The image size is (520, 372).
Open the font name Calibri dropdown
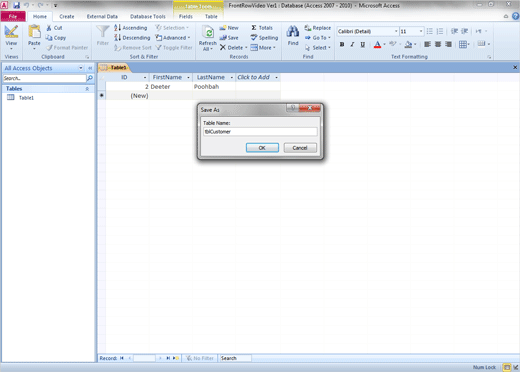[x=396, y=31]
